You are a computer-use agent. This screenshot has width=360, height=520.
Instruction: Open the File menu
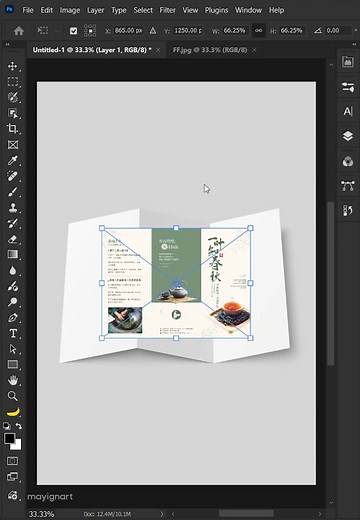pos(28,10)
